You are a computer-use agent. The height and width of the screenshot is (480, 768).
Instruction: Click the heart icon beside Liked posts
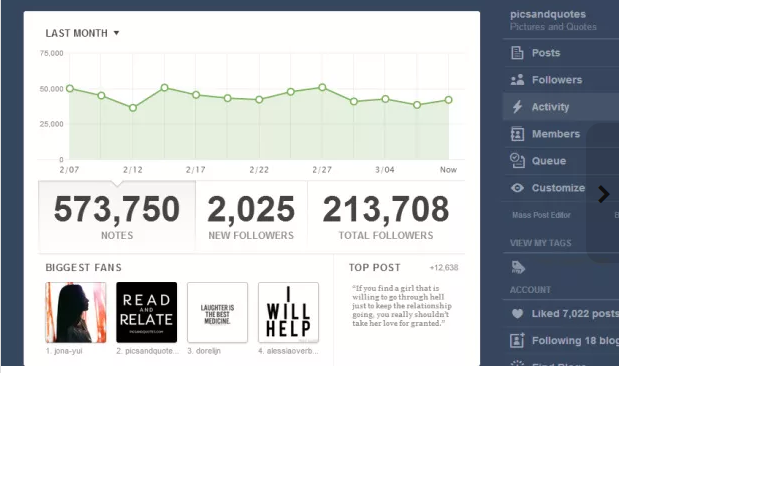[517, 314]
